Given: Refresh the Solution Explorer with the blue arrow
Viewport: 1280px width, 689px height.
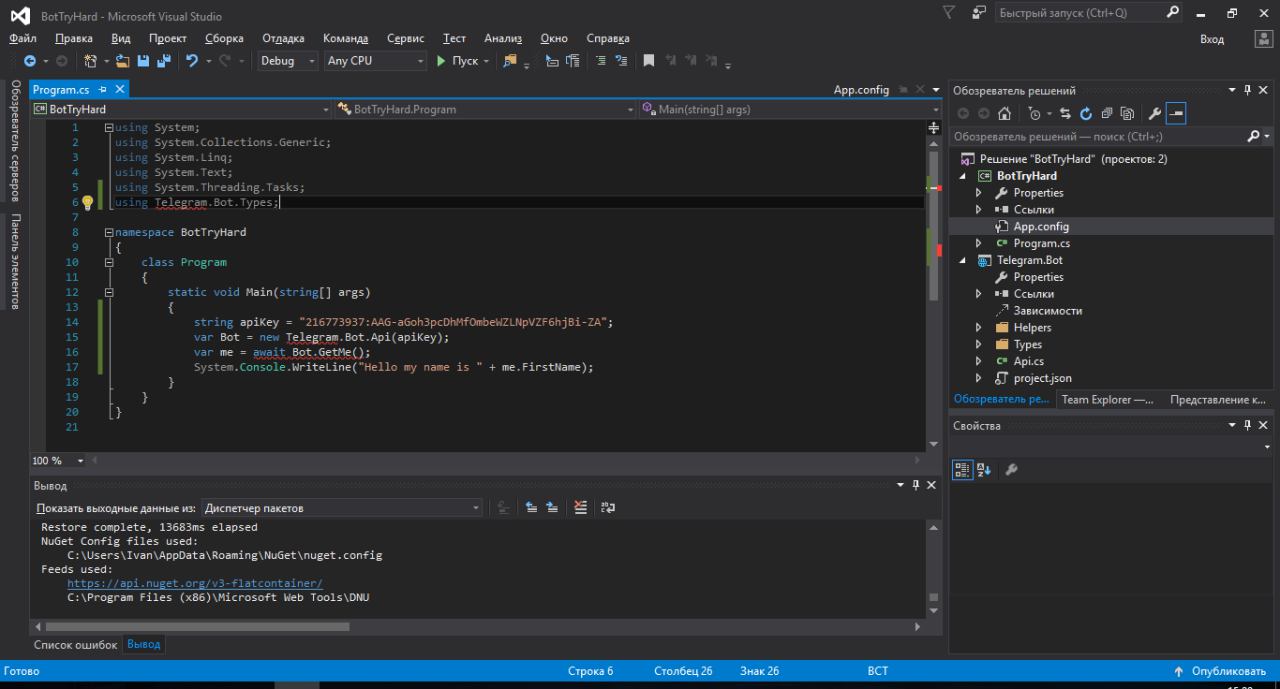Looking at the screenshot, I should tap(1086, 114).
